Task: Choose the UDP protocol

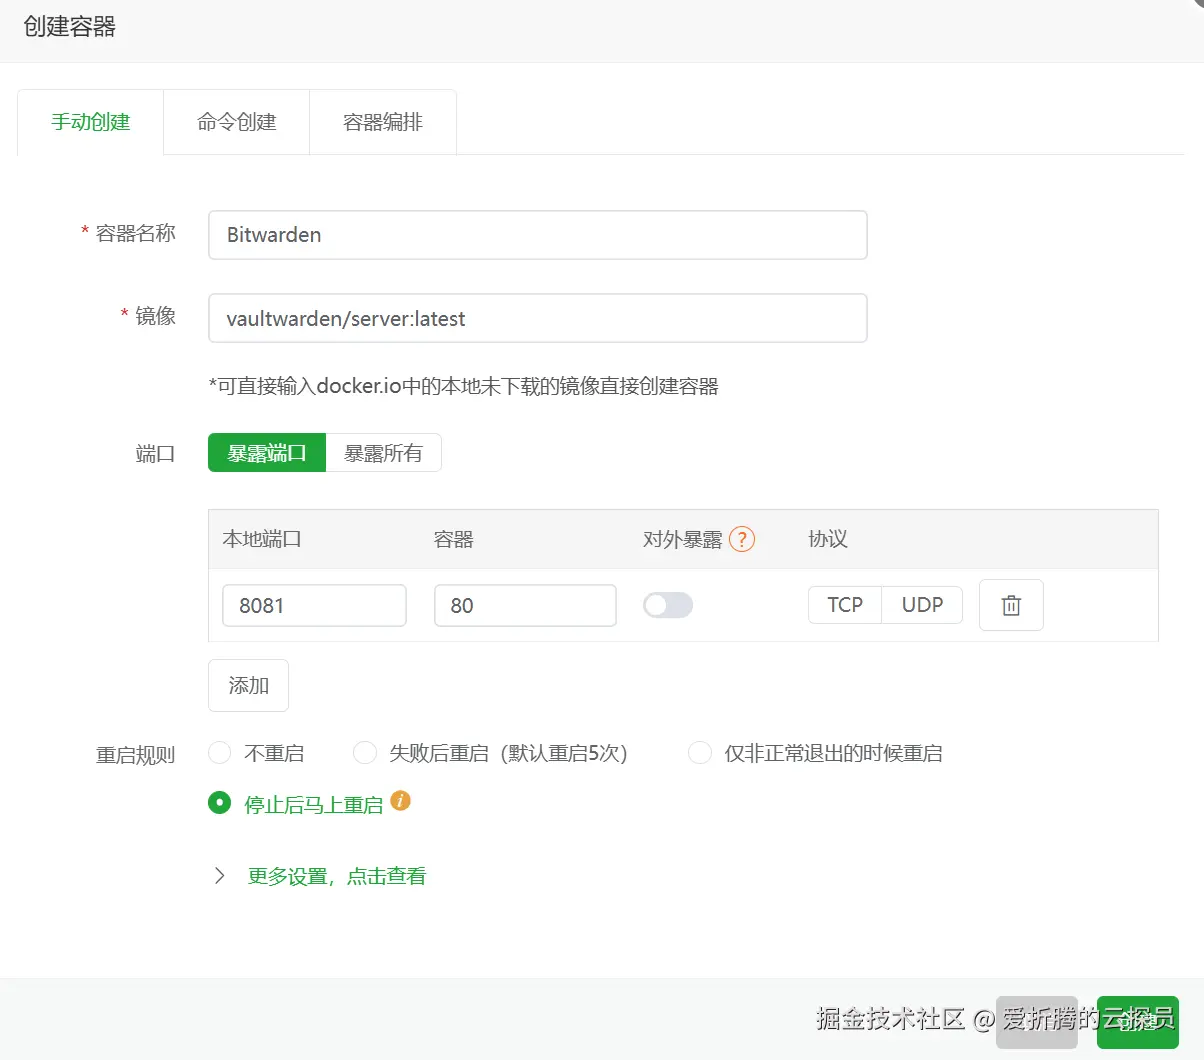Action: pyautogui.click(x=922, y=605)
